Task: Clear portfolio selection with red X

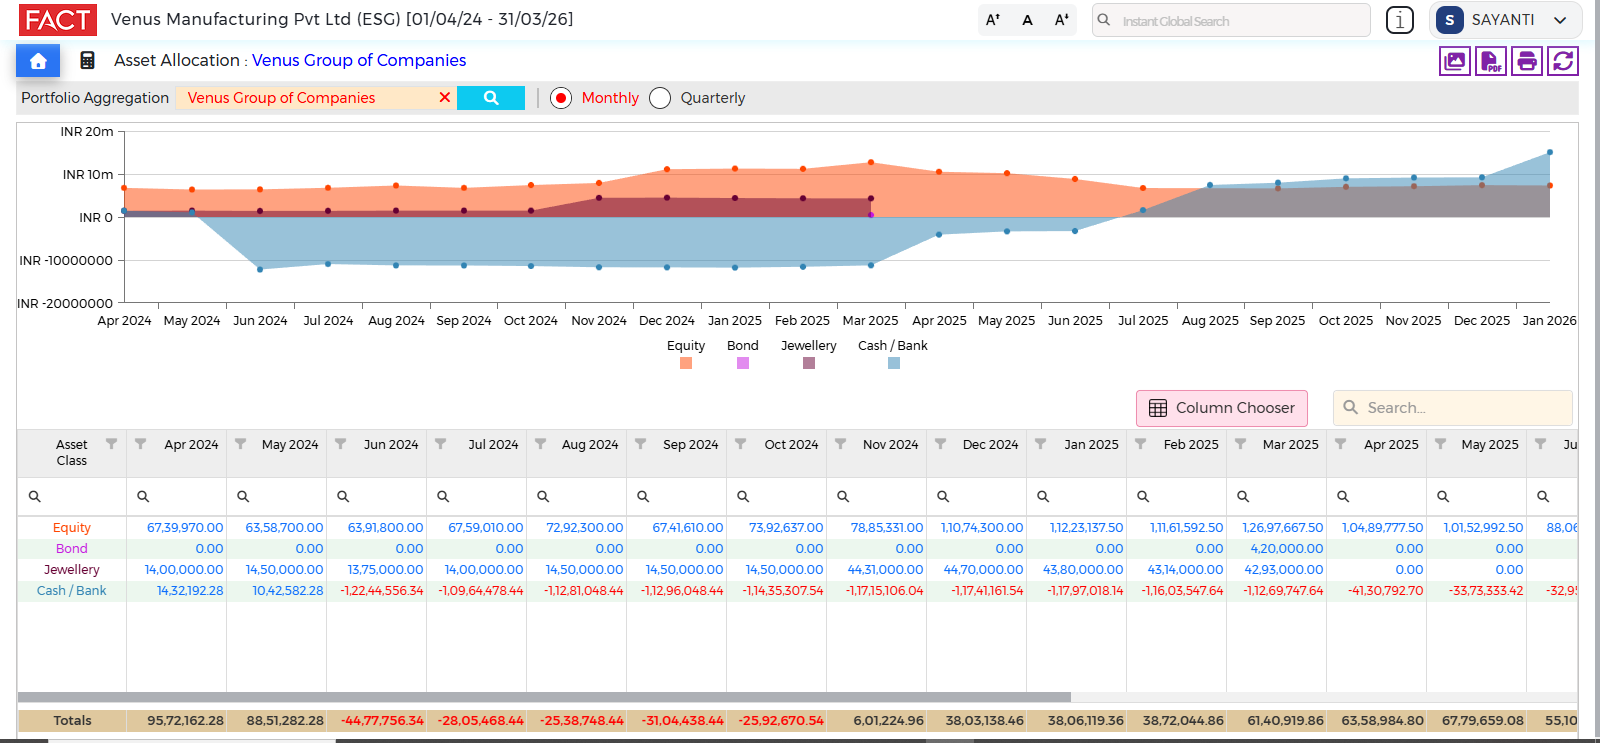Action: tap(445, 98)
